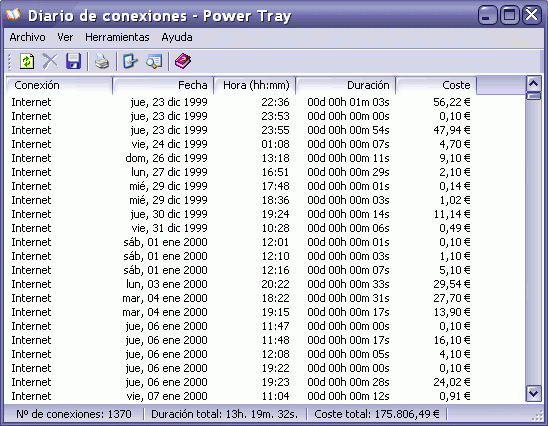
Task: Click the cost 29,54 € cell
Action: click(x=452, y=284)
